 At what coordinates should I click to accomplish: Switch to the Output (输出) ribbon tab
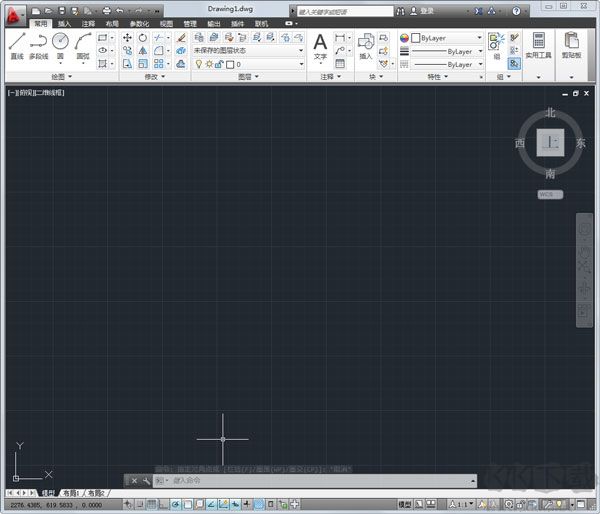(214, 24)
